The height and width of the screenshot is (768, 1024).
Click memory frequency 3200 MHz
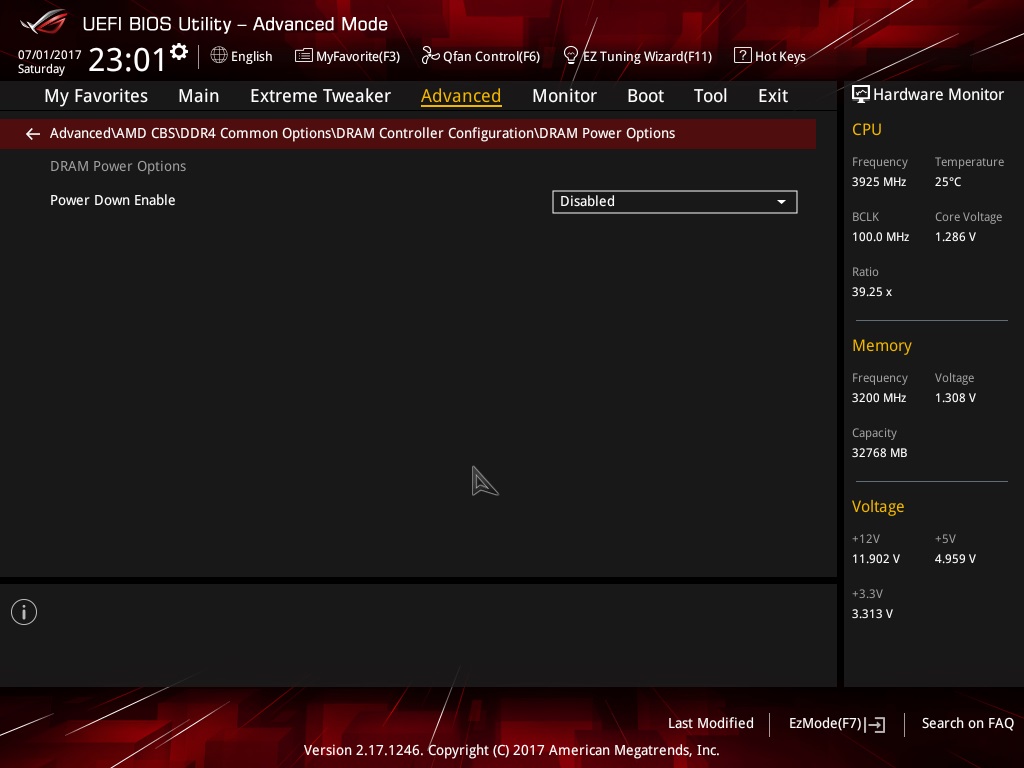[x=879, y=398]
